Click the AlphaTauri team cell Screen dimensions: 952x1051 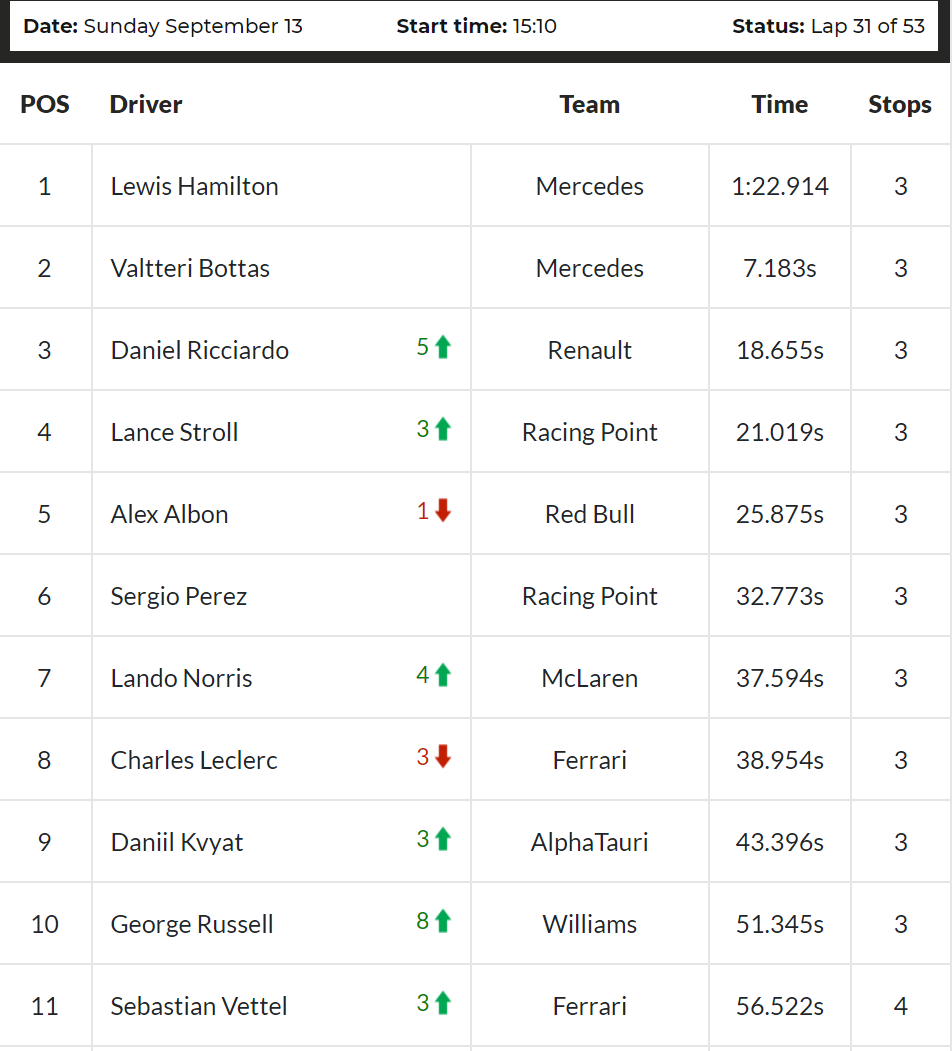point(590,842)
